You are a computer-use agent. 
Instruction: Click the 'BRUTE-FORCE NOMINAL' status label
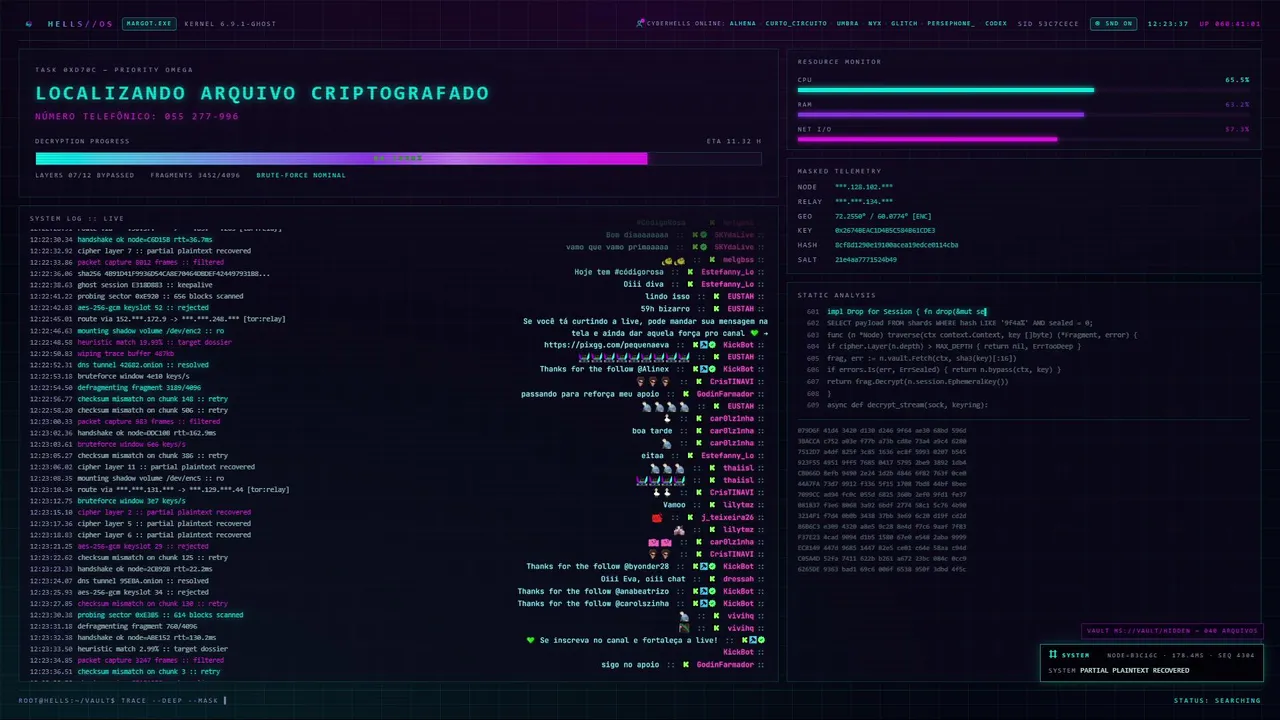(301, 175)
